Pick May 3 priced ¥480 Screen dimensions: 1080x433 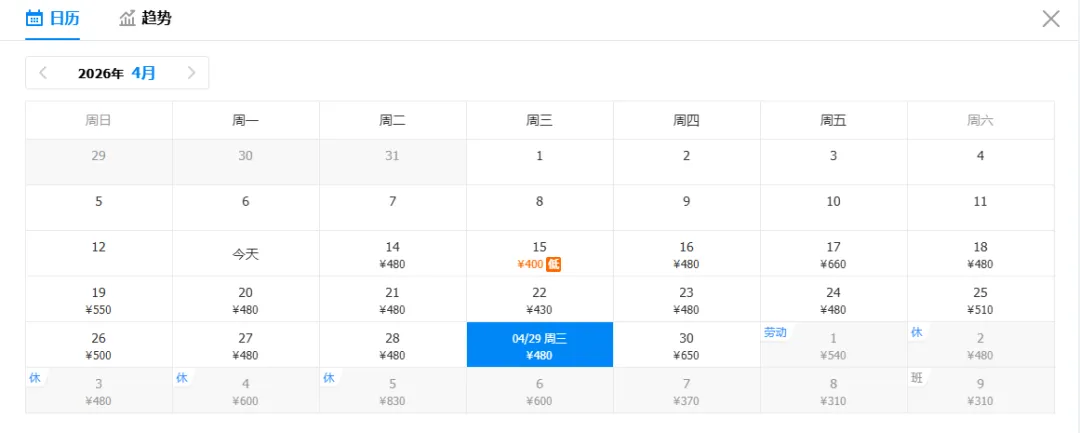(98, 390)
